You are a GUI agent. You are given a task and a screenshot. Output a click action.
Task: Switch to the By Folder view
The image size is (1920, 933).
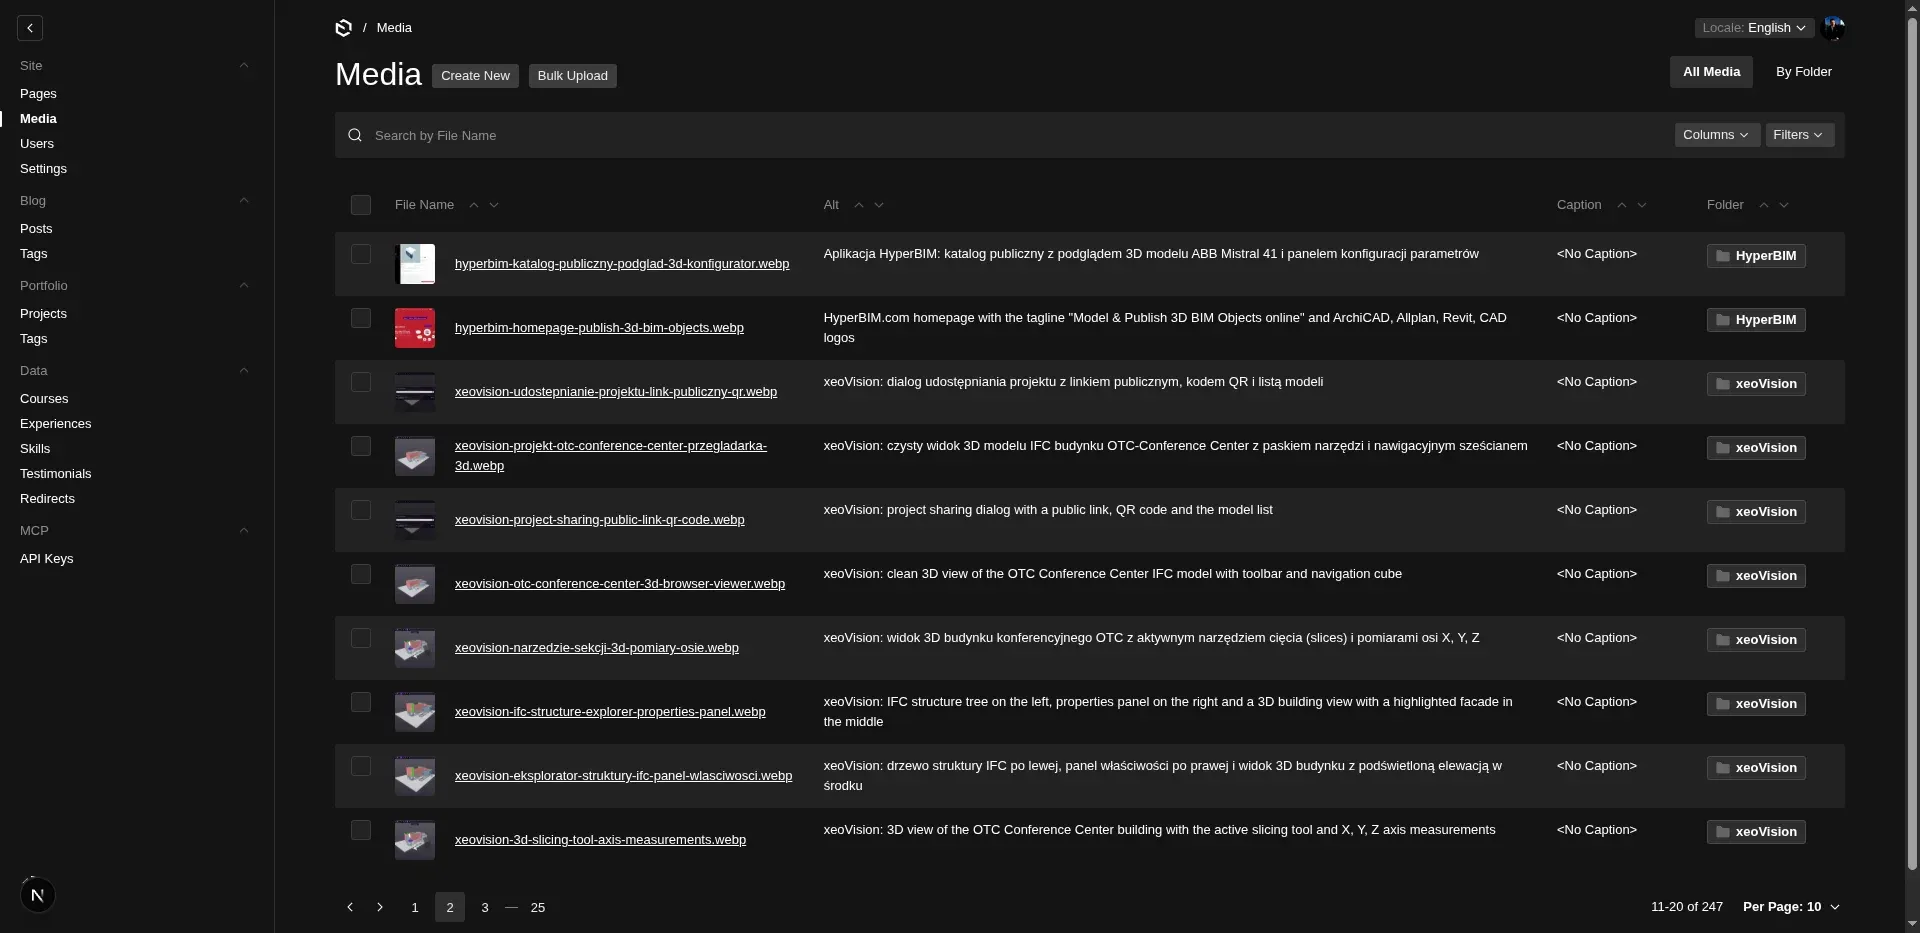(x=1803, y=72)
